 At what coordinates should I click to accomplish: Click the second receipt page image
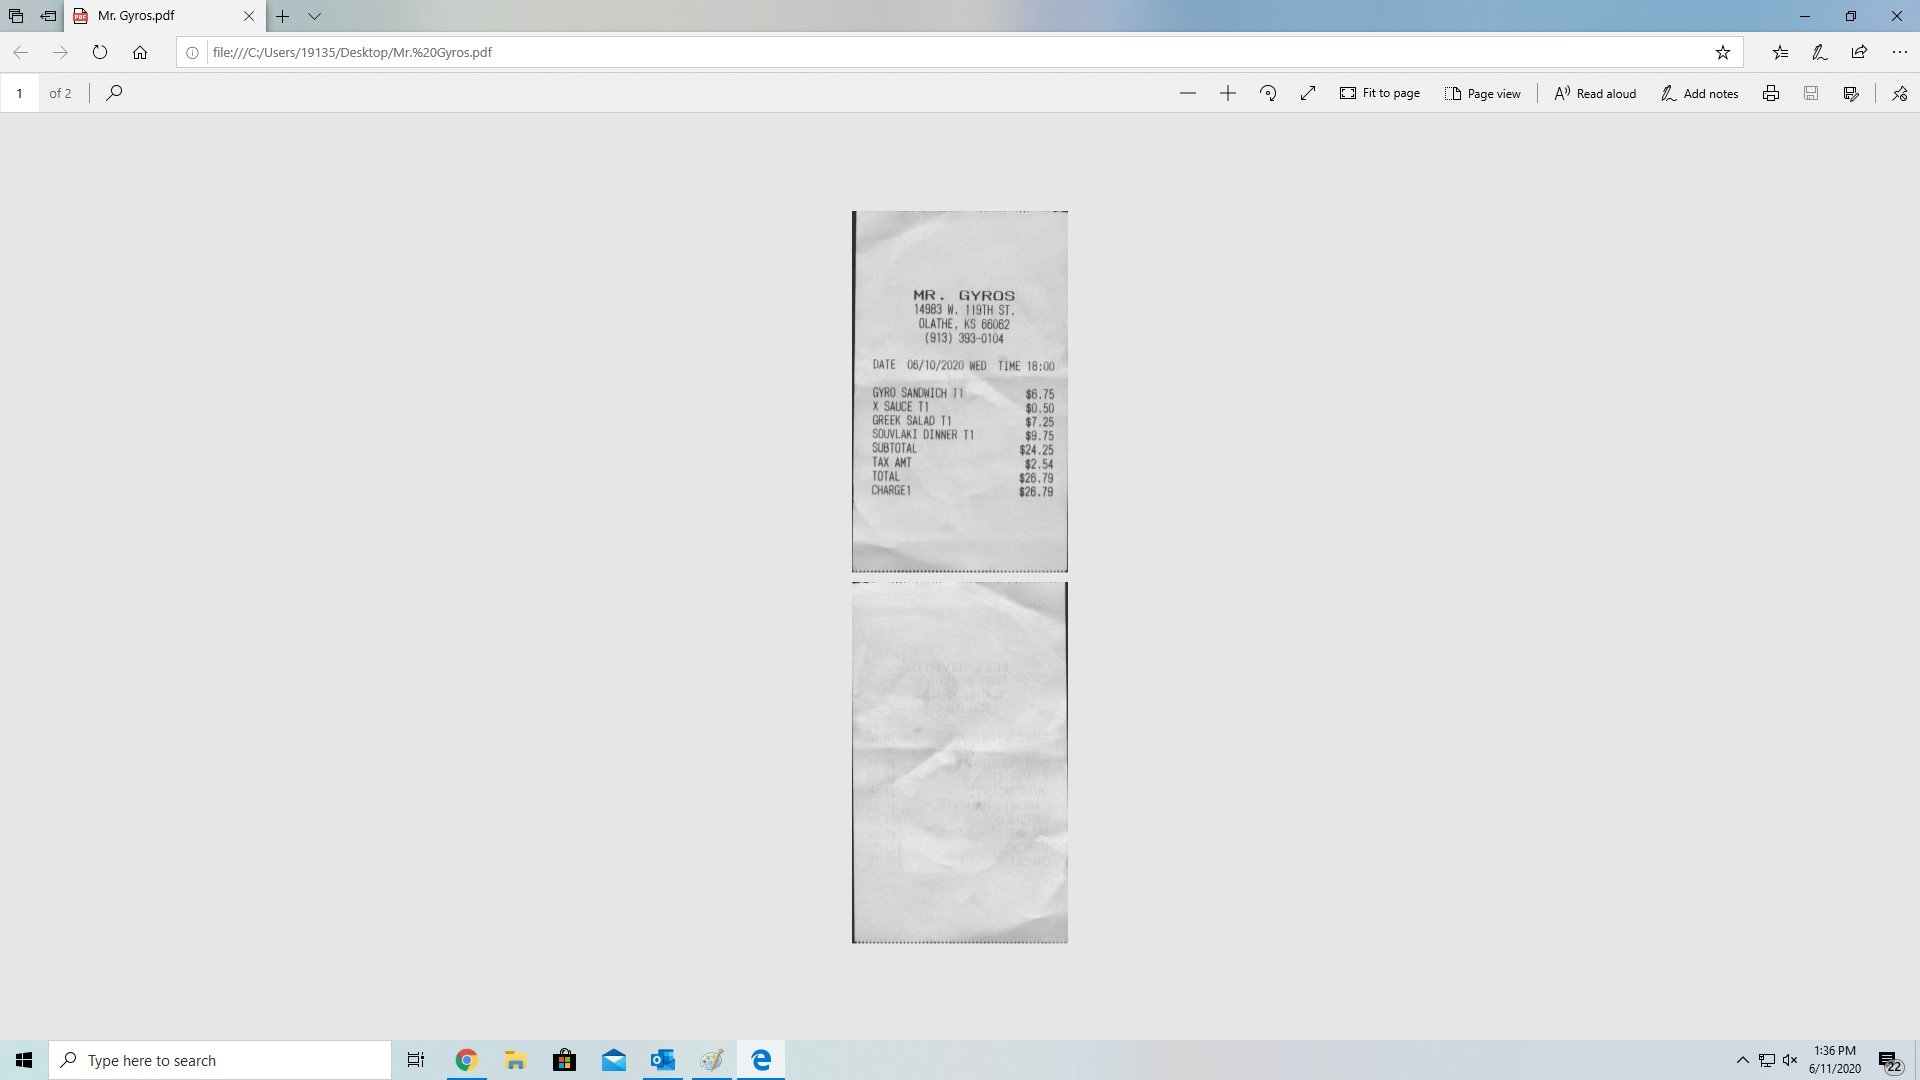tap(959, 762)
